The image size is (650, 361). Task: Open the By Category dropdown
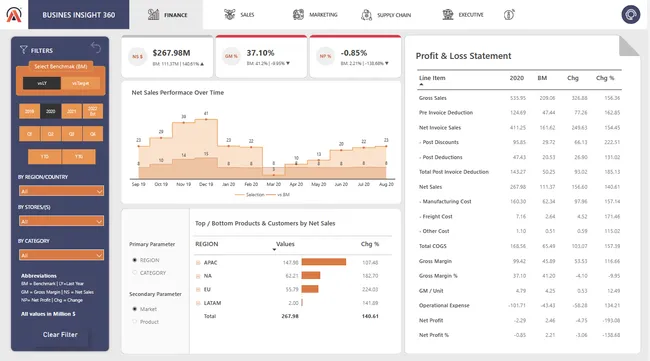tap(61, 255)
